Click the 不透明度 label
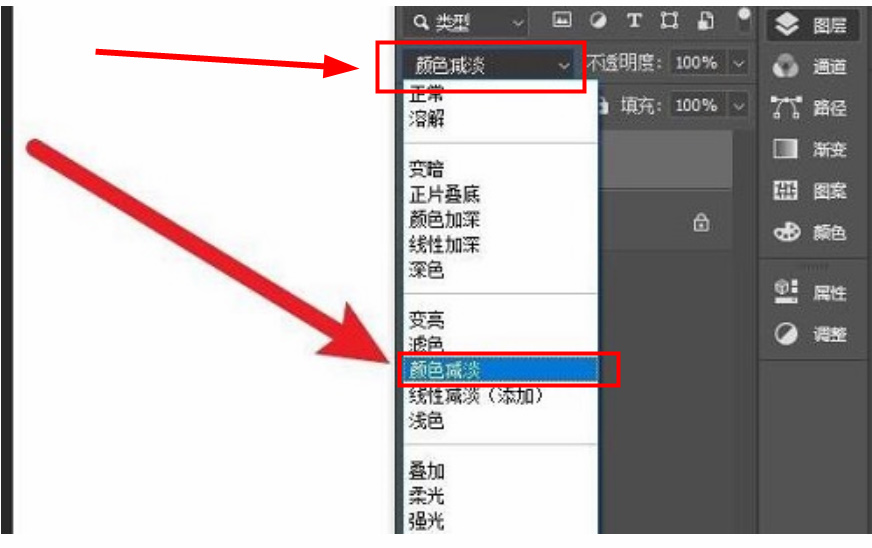Screen dimensions: 872x548 click(x=625, y=63)
